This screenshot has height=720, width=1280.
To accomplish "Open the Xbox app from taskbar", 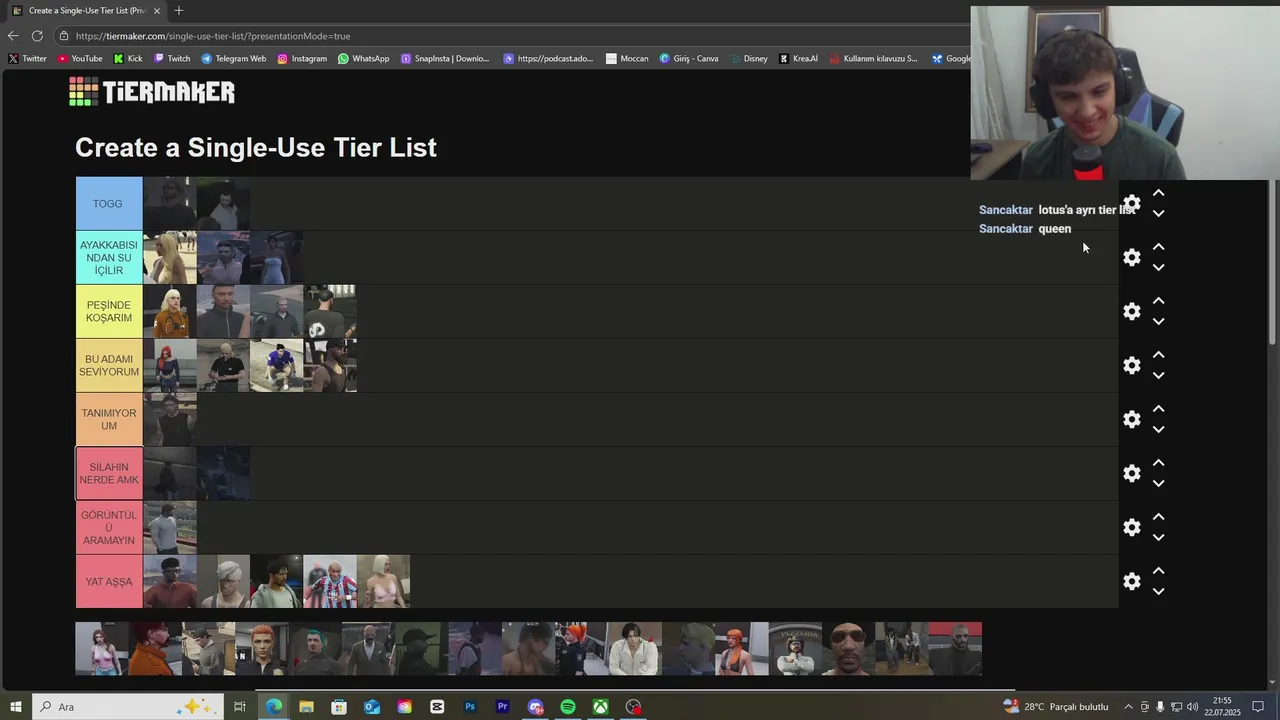I will point(600,707).
